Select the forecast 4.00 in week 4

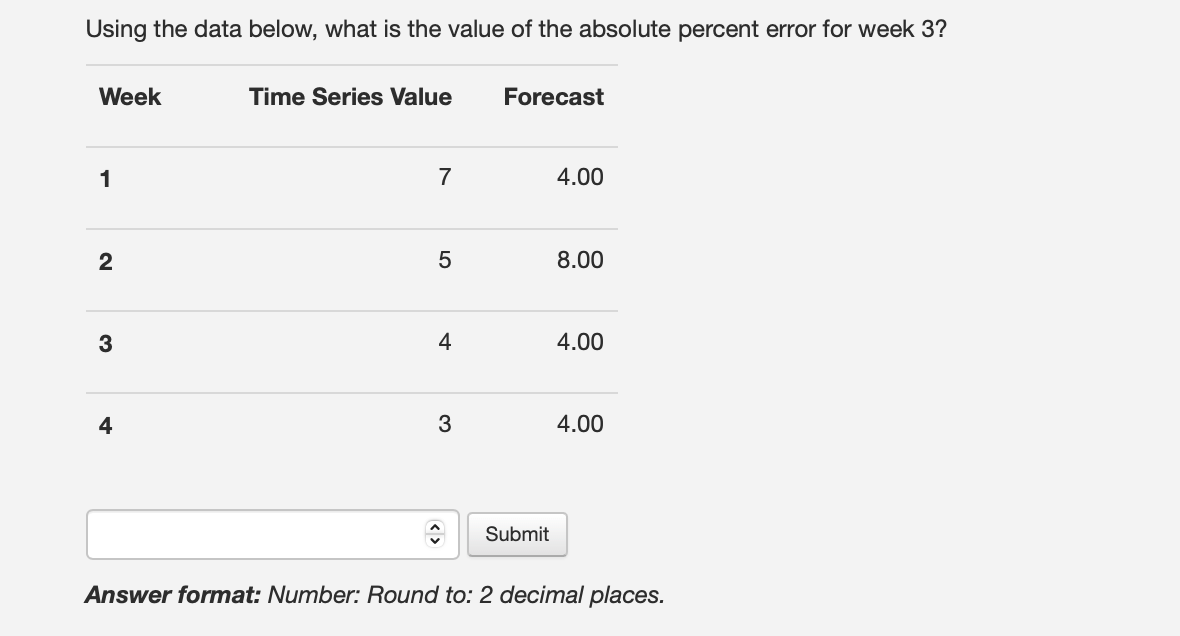[580, 424]
